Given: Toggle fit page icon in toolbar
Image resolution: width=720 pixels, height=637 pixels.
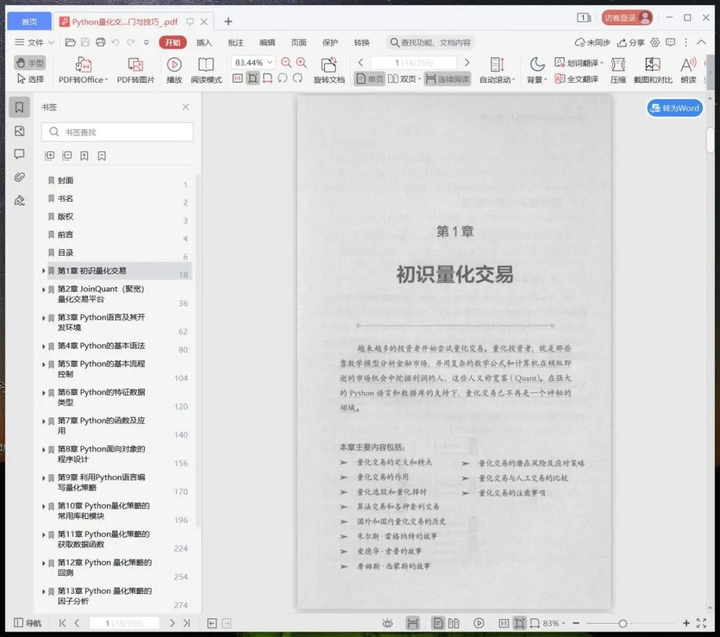Looking at the screenshot, I should (x=253, y=79).
